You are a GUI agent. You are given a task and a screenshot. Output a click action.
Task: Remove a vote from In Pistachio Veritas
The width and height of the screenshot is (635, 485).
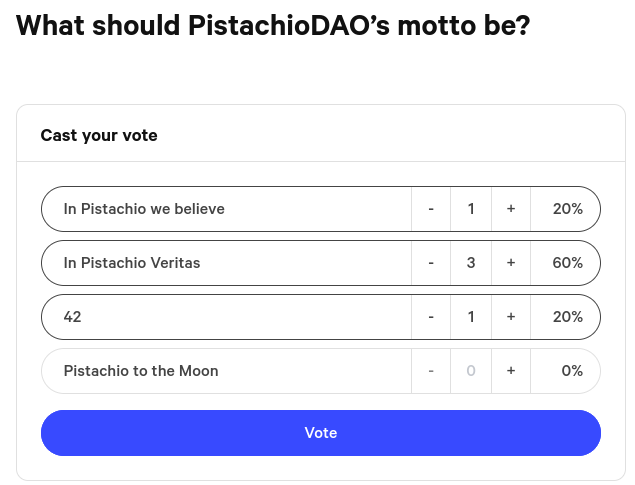[431, 263]
